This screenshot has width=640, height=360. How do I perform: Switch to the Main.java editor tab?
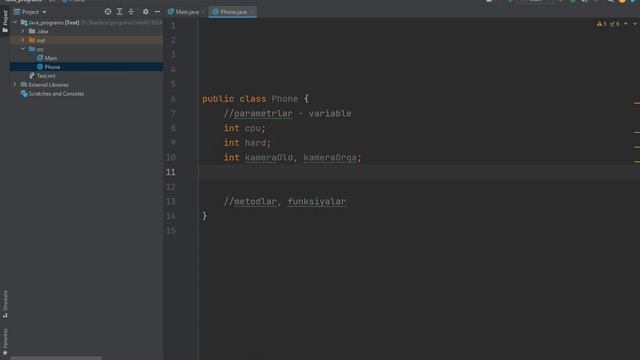coord(187,12)
